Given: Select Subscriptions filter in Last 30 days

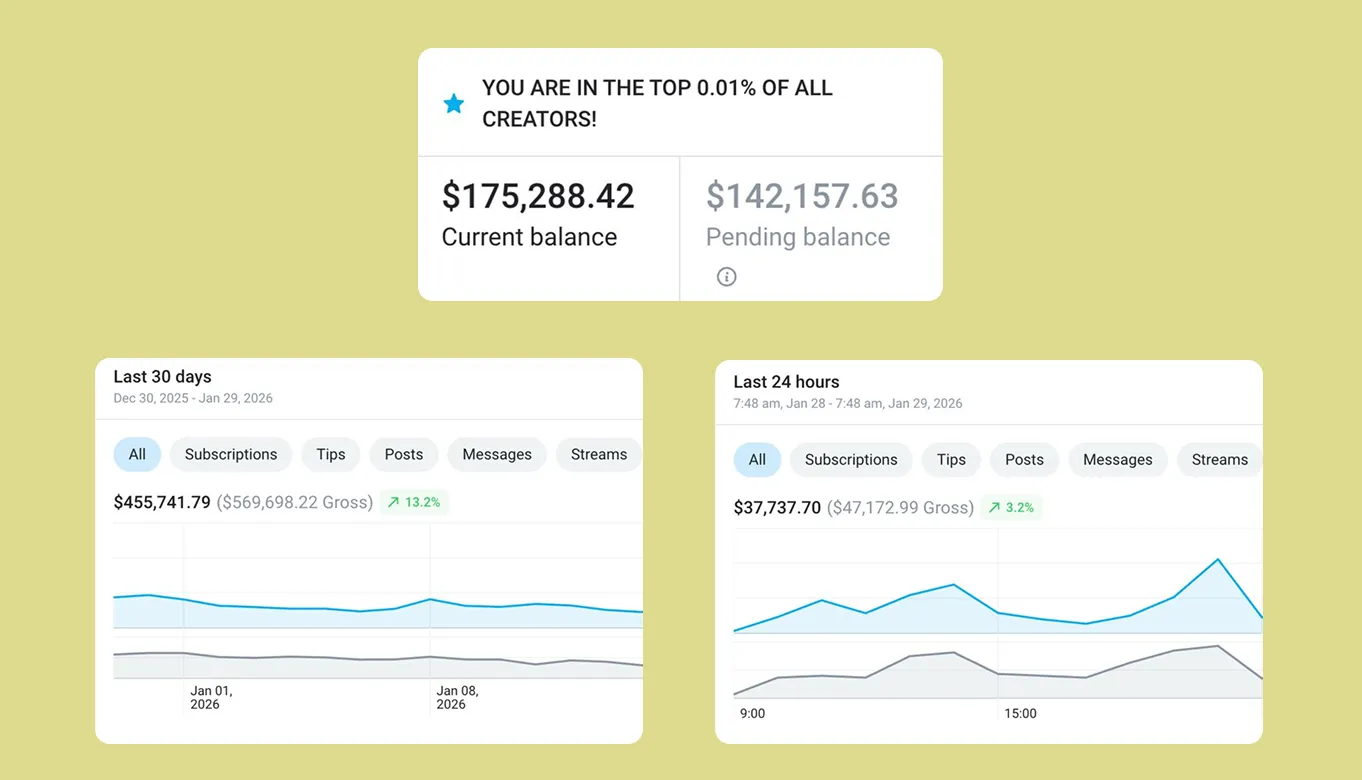Looking at the screenshot, I should [231, 454].
